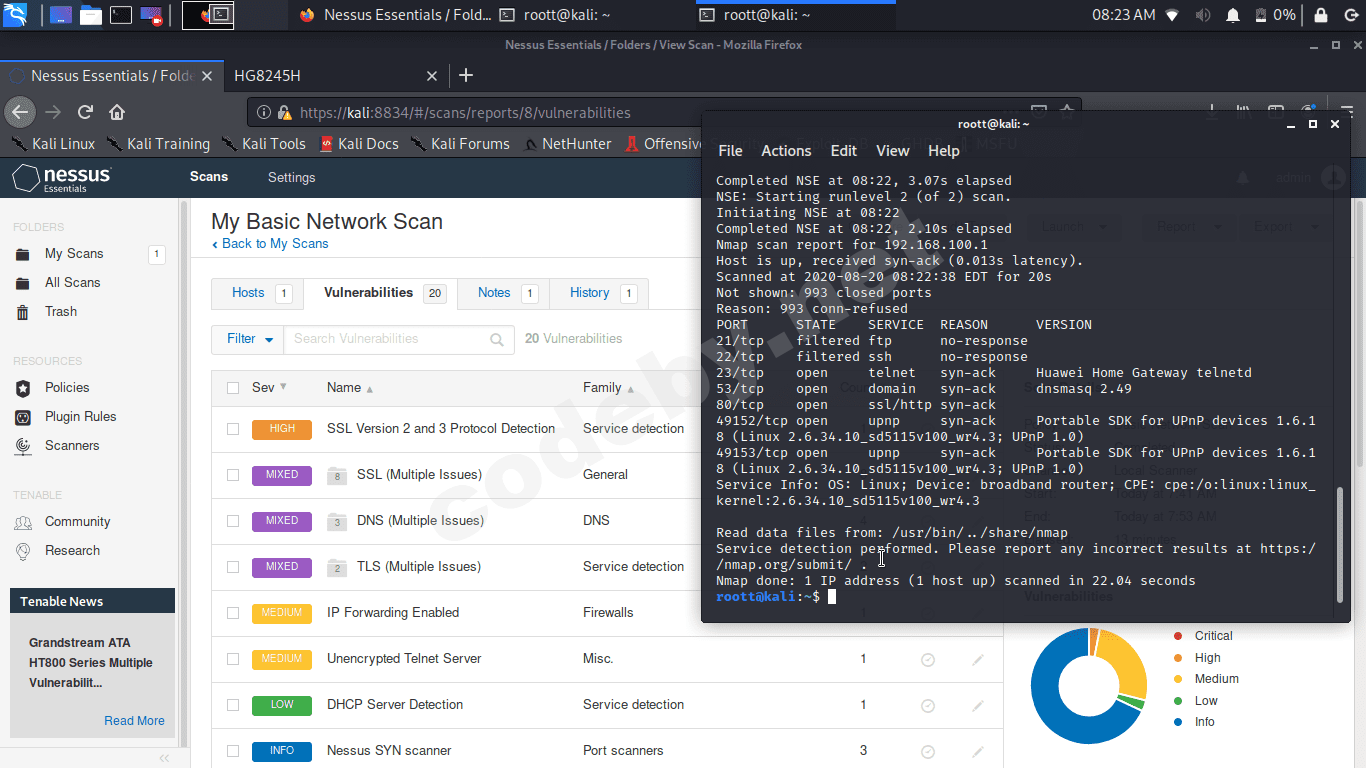Click Read More in Tenable News
This screenshot has width=1366, height=768.
click(x=134, y=721)
